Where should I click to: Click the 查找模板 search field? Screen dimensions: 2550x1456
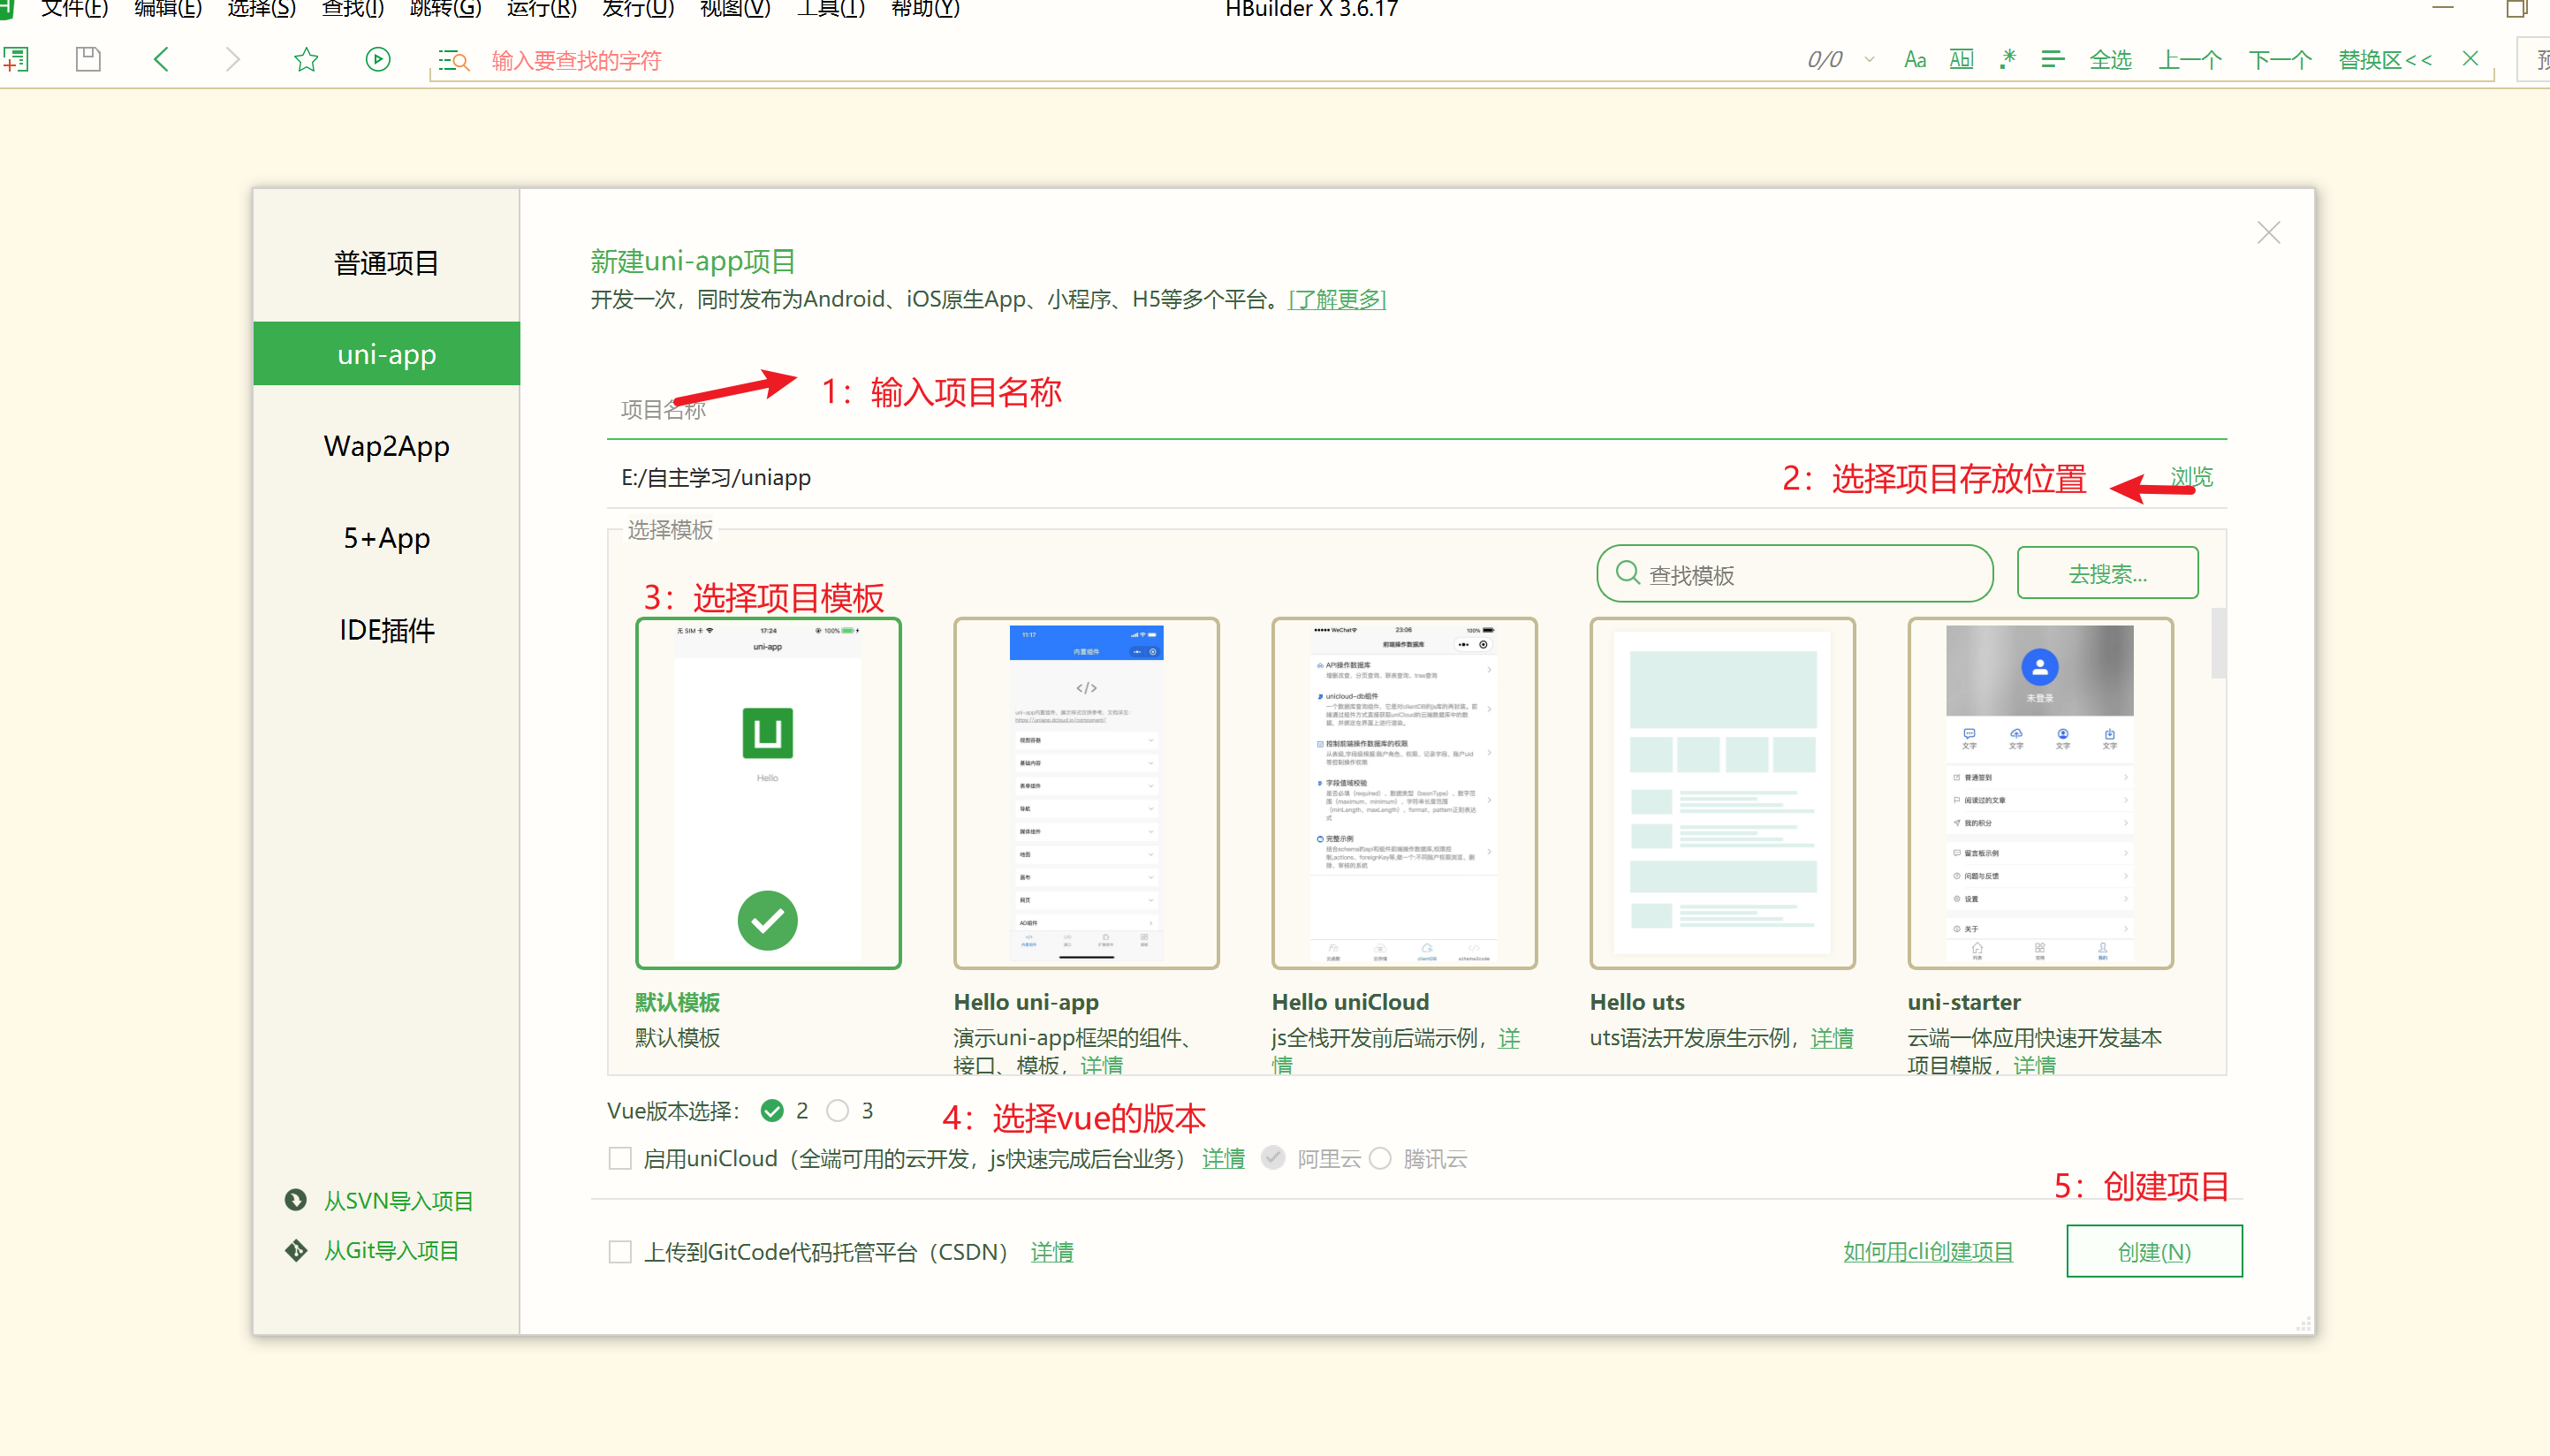click(1795, 574)
